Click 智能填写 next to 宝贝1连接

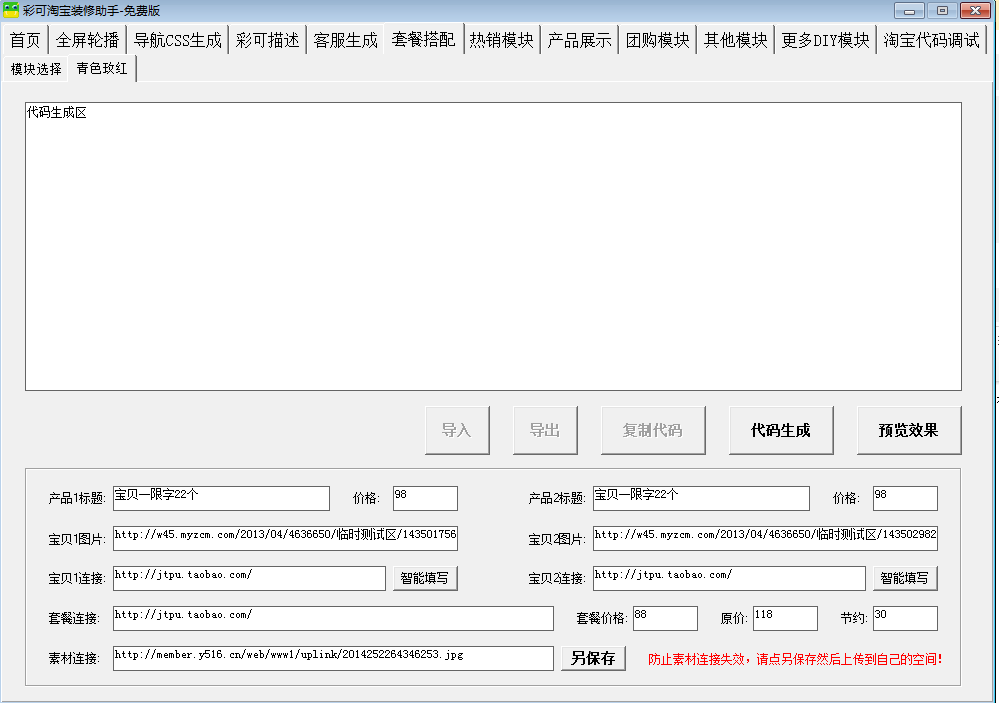coord(425,578)
